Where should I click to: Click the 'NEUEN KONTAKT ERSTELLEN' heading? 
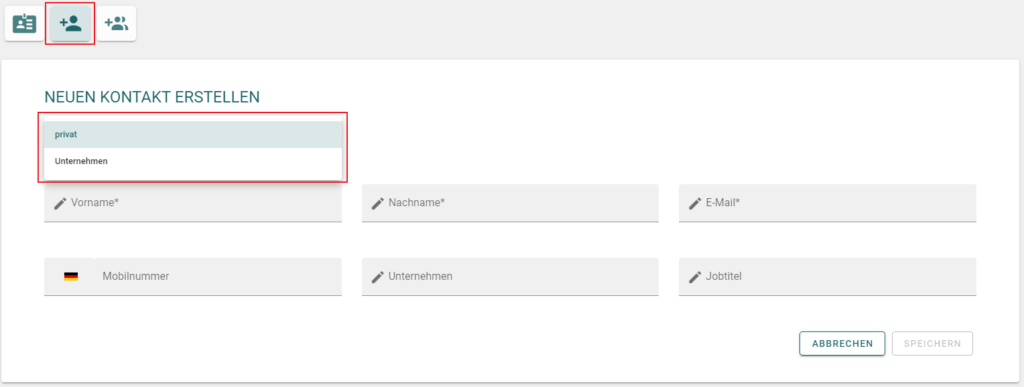coord(152,97)
